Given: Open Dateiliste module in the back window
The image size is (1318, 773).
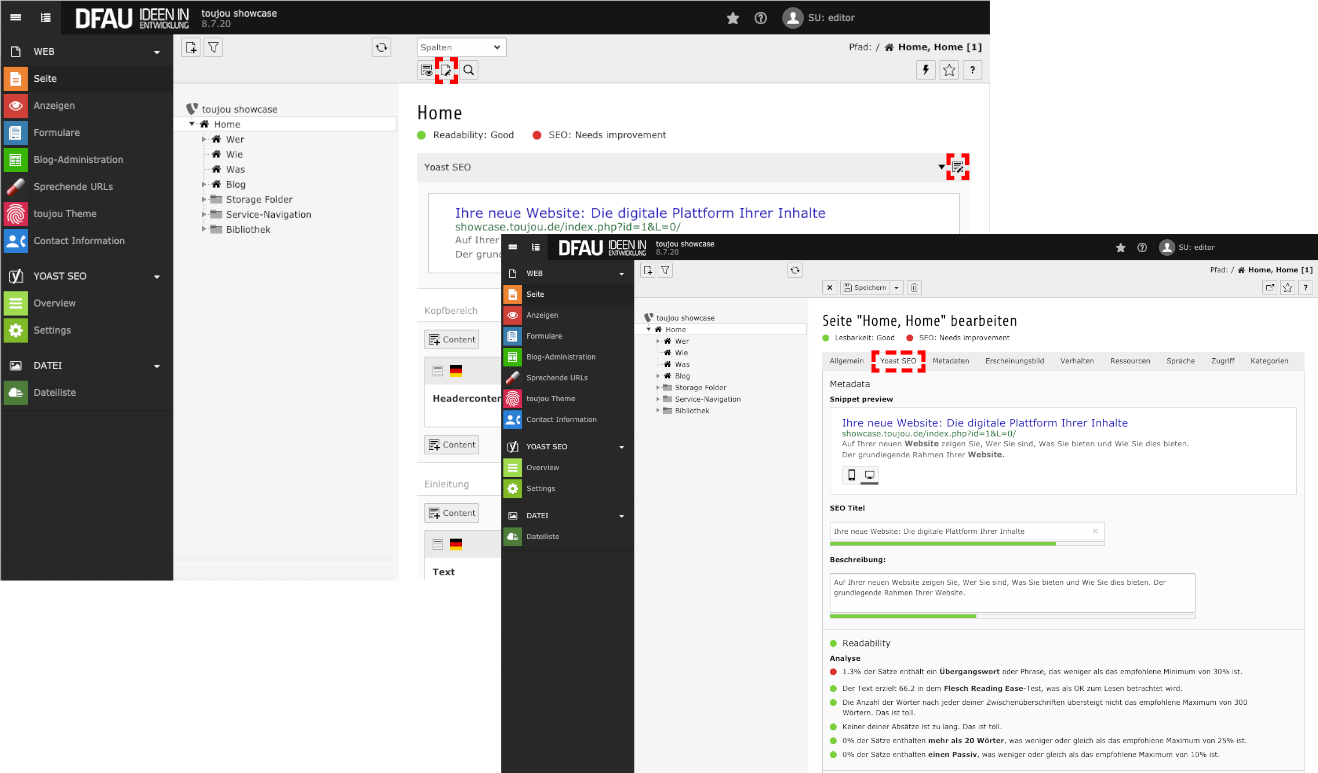Looking at the screenshot, I should [x=86, y=392].
